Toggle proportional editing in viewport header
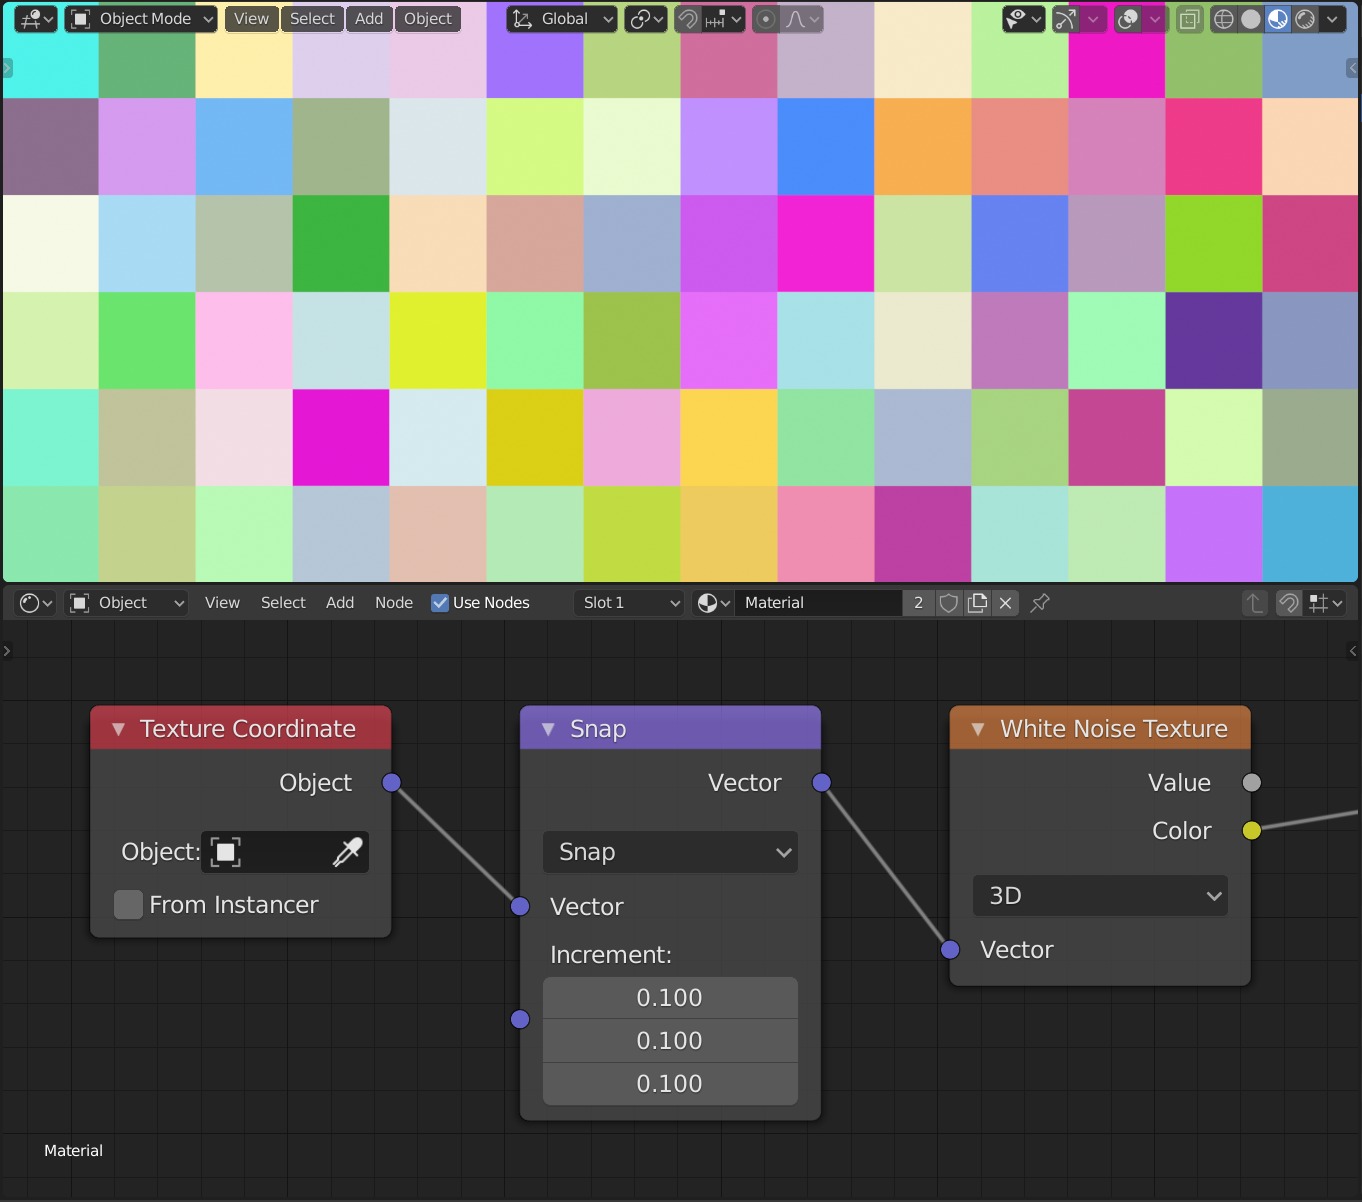Screen dimensions: 1362x1202 pos(765,19)
